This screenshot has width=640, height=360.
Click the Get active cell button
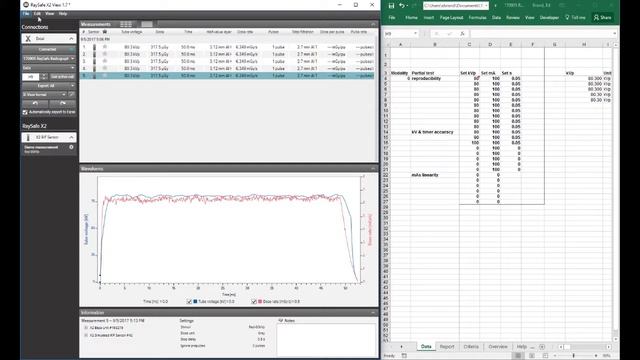pos(62,77)
